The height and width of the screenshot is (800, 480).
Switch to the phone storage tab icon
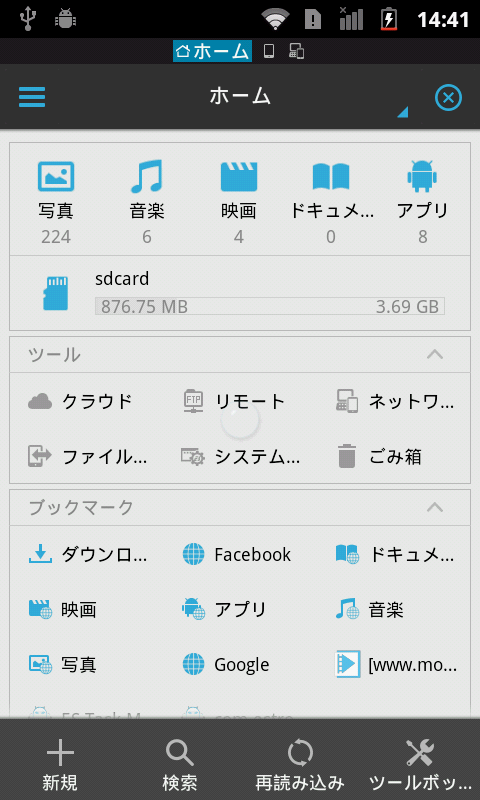[x=269, y=51]
